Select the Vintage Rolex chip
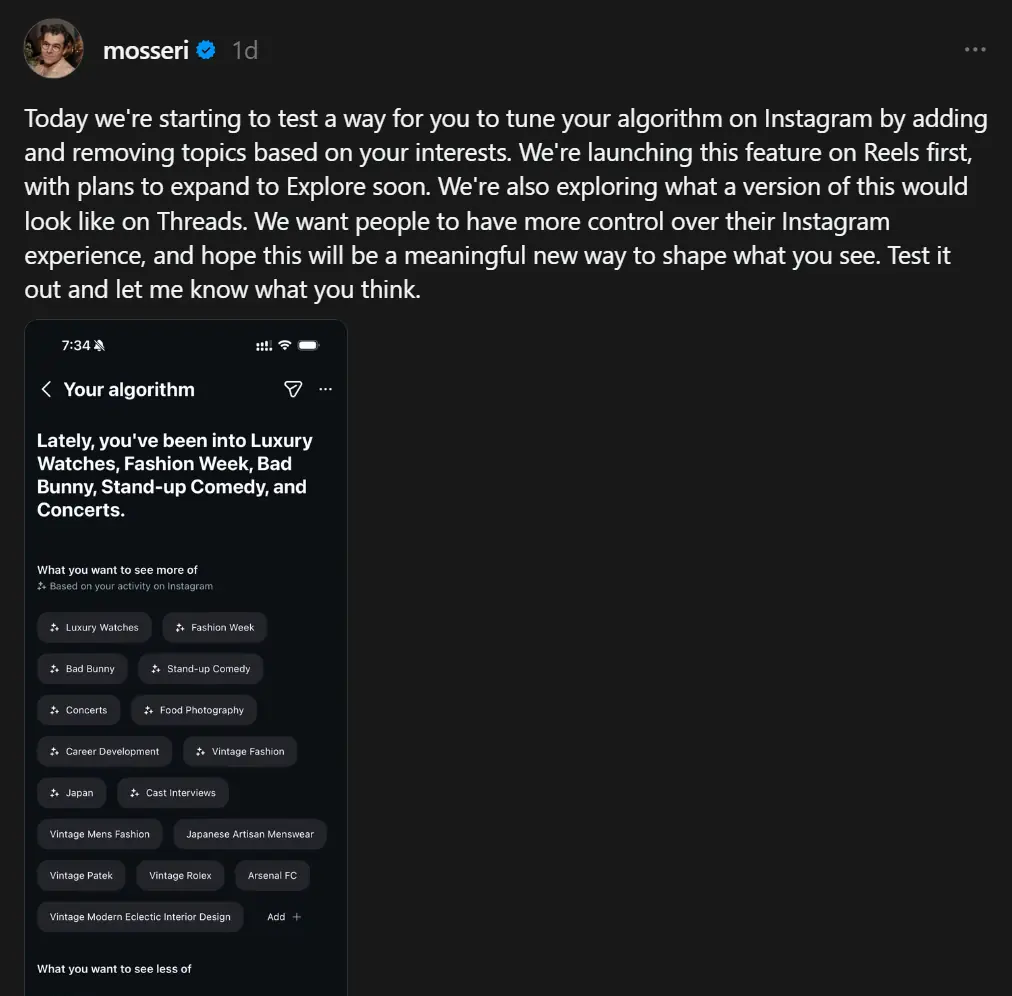Viewport: 1012px width, 996px height. (x=181, y=875)
